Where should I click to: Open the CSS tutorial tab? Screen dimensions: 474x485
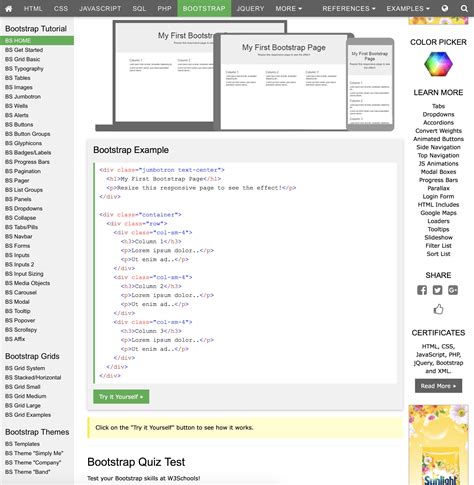[61, 8]
